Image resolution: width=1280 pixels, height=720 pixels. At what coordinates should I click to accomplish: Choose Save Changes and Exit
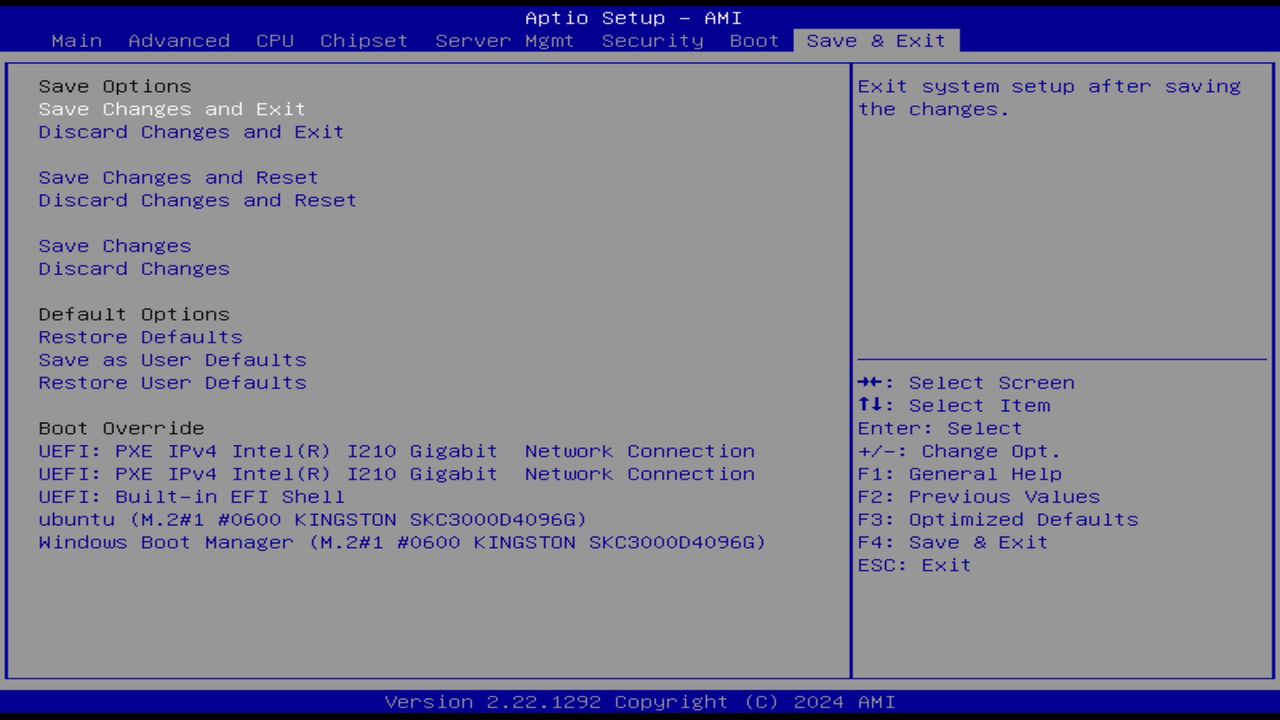pos(172,109)
